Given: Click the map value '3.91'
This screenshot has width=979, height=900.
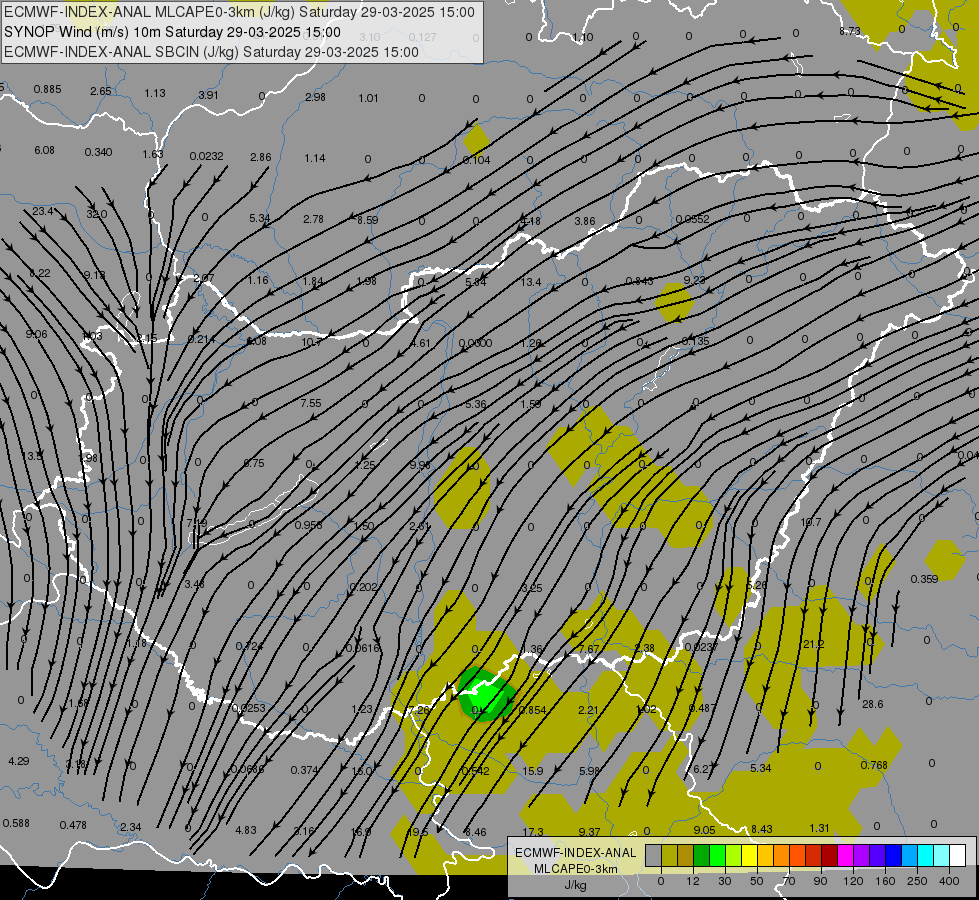Looking at the screenshot, I should tap(209, 95).
